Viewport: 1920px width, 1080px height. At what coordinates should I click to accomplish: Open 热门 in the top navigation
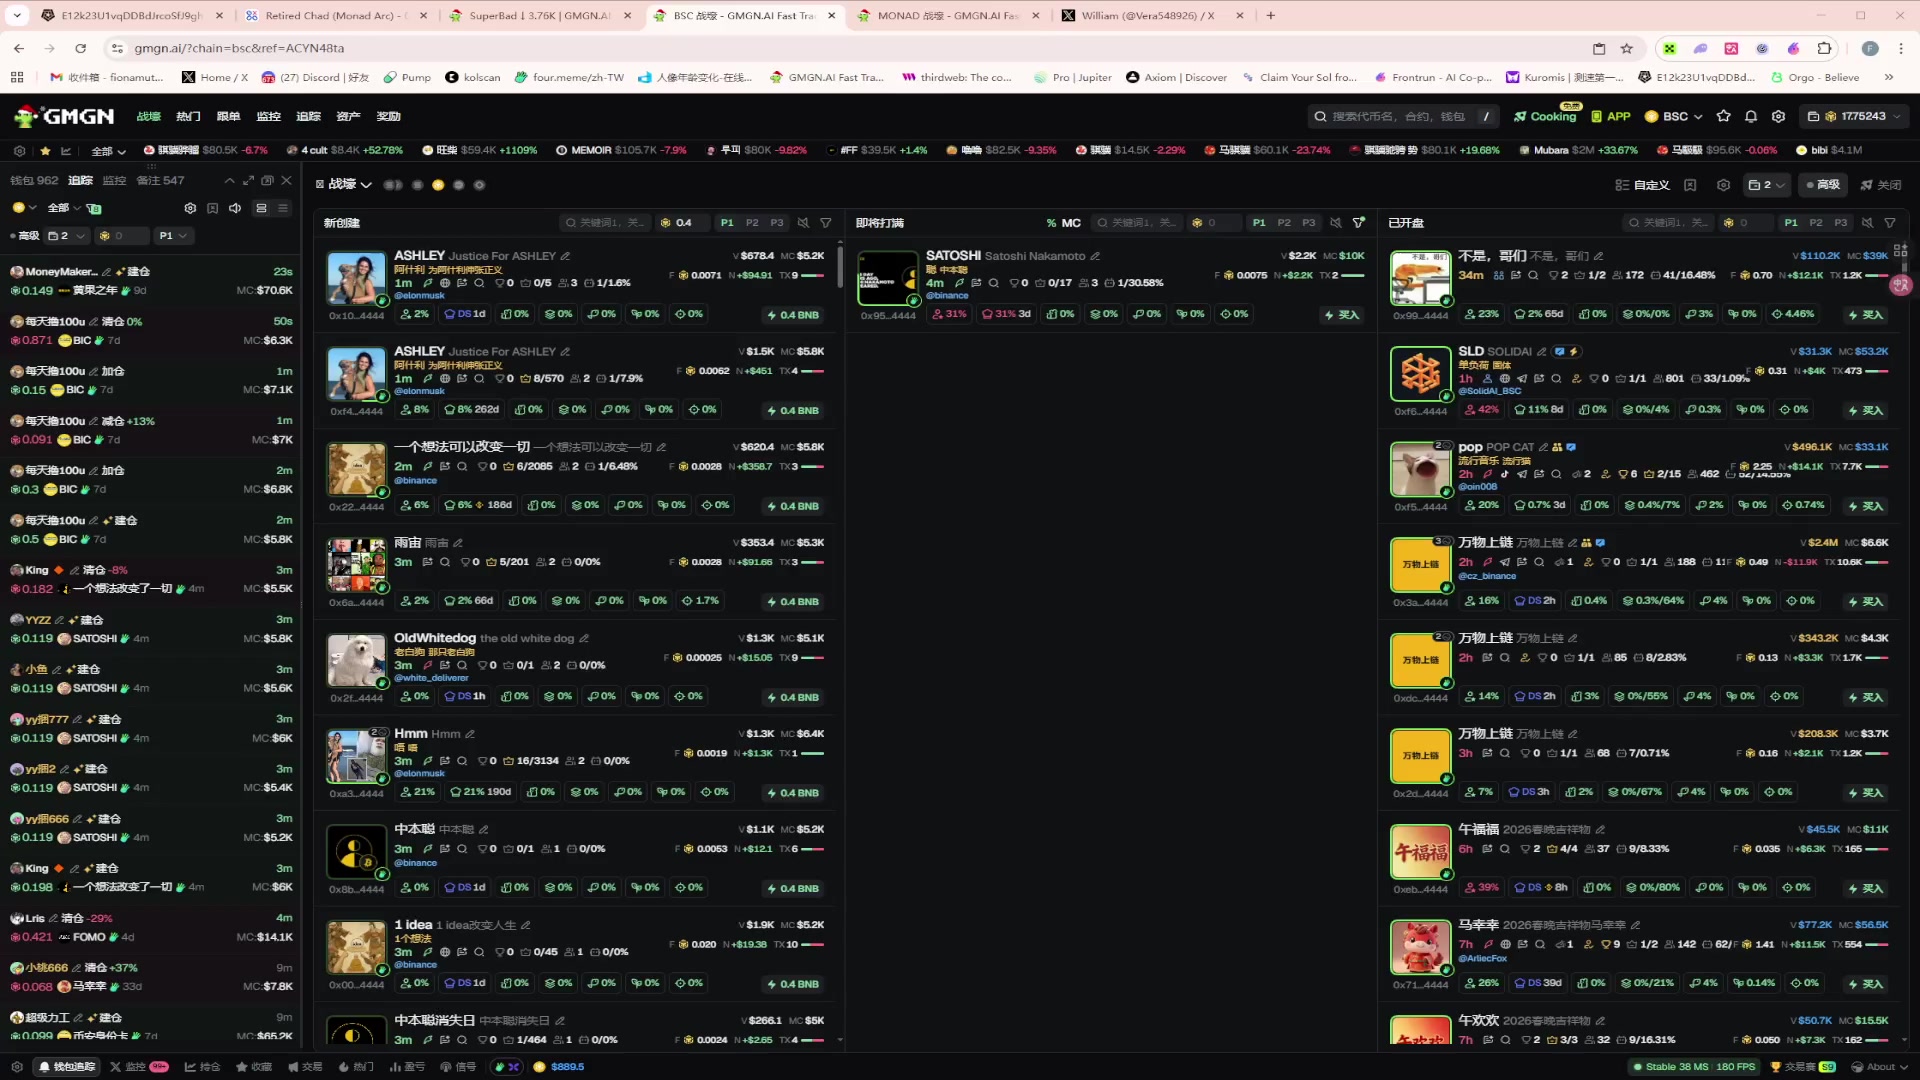[188, 117]
